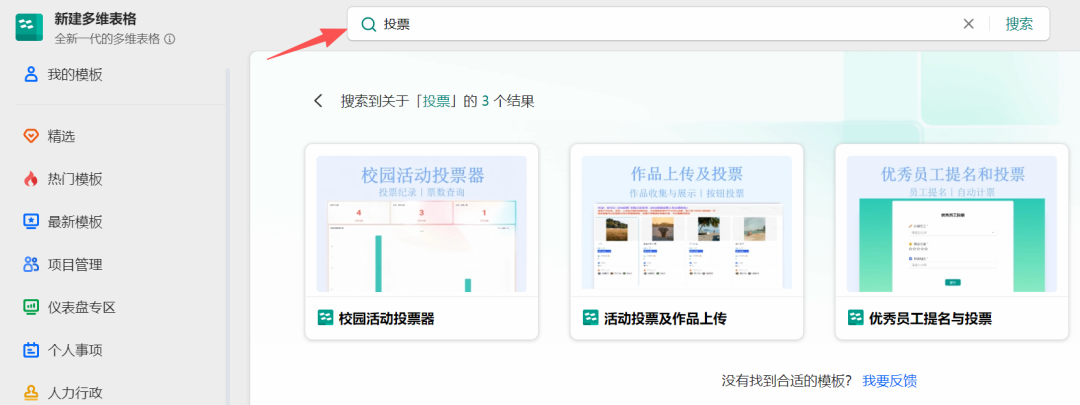Click the chart monitor icon beside 仪表盘专区
This screenshot has height=405, width=1080.
[x=31, y=307]
